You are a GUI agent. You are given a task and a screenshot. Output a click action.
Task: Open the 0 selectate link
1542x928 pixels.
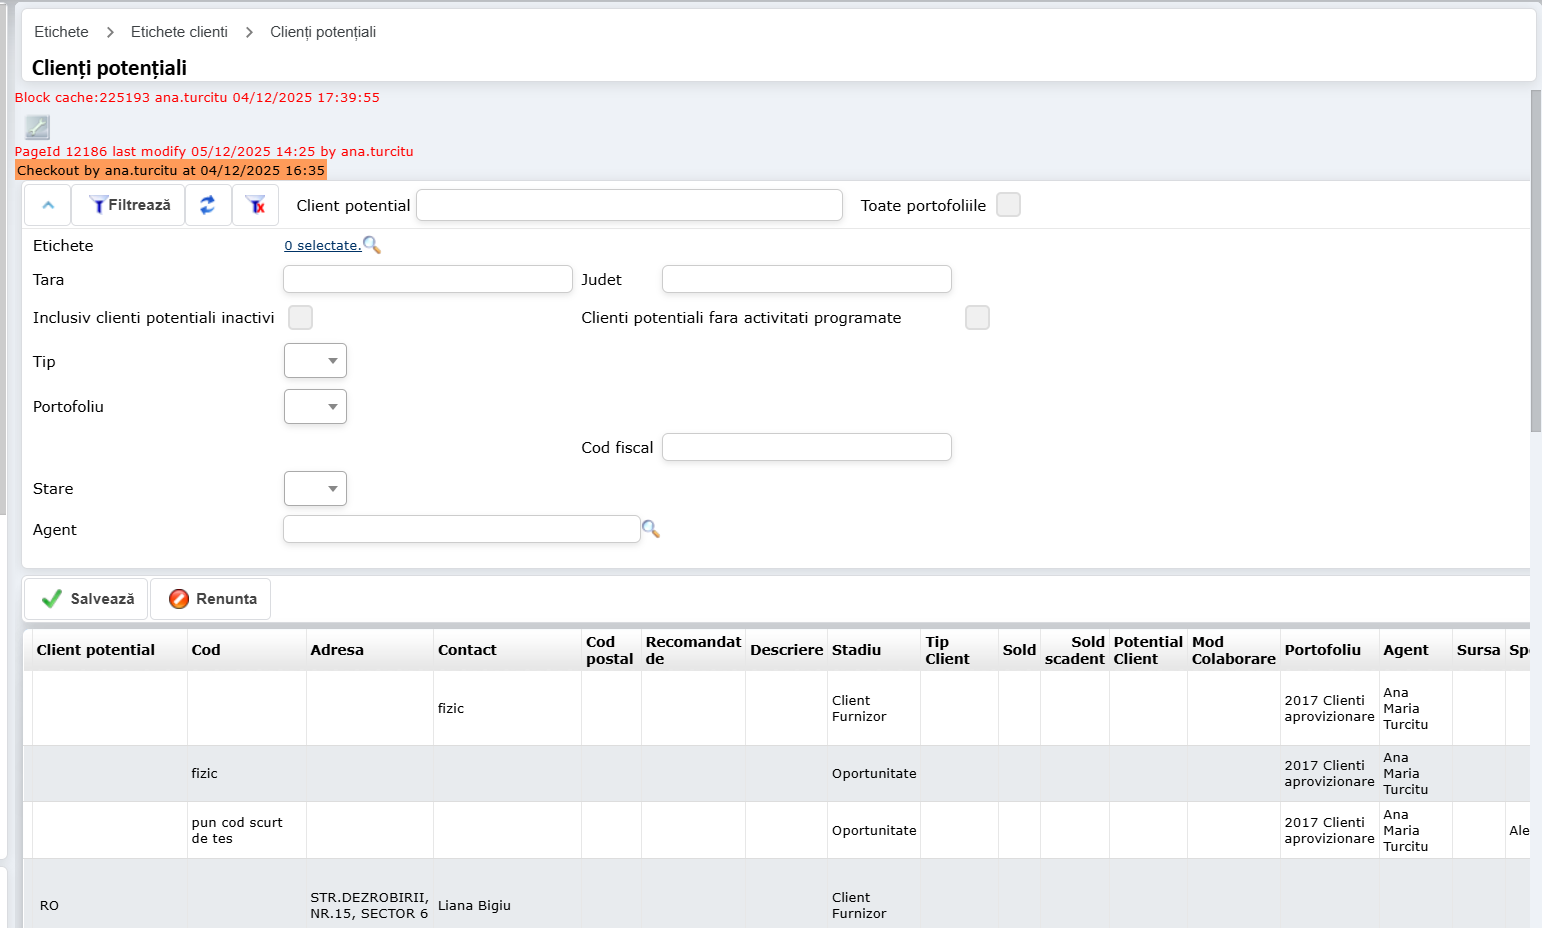coord(322,246)
